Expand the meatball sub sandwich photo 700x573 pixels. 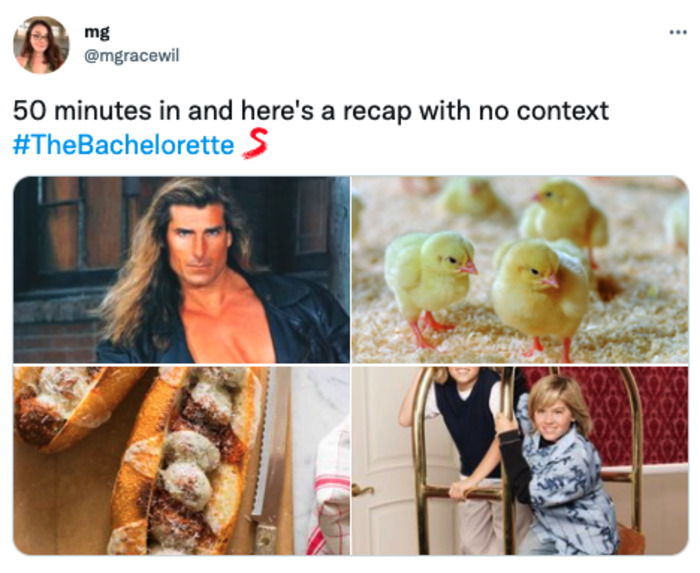181,461
